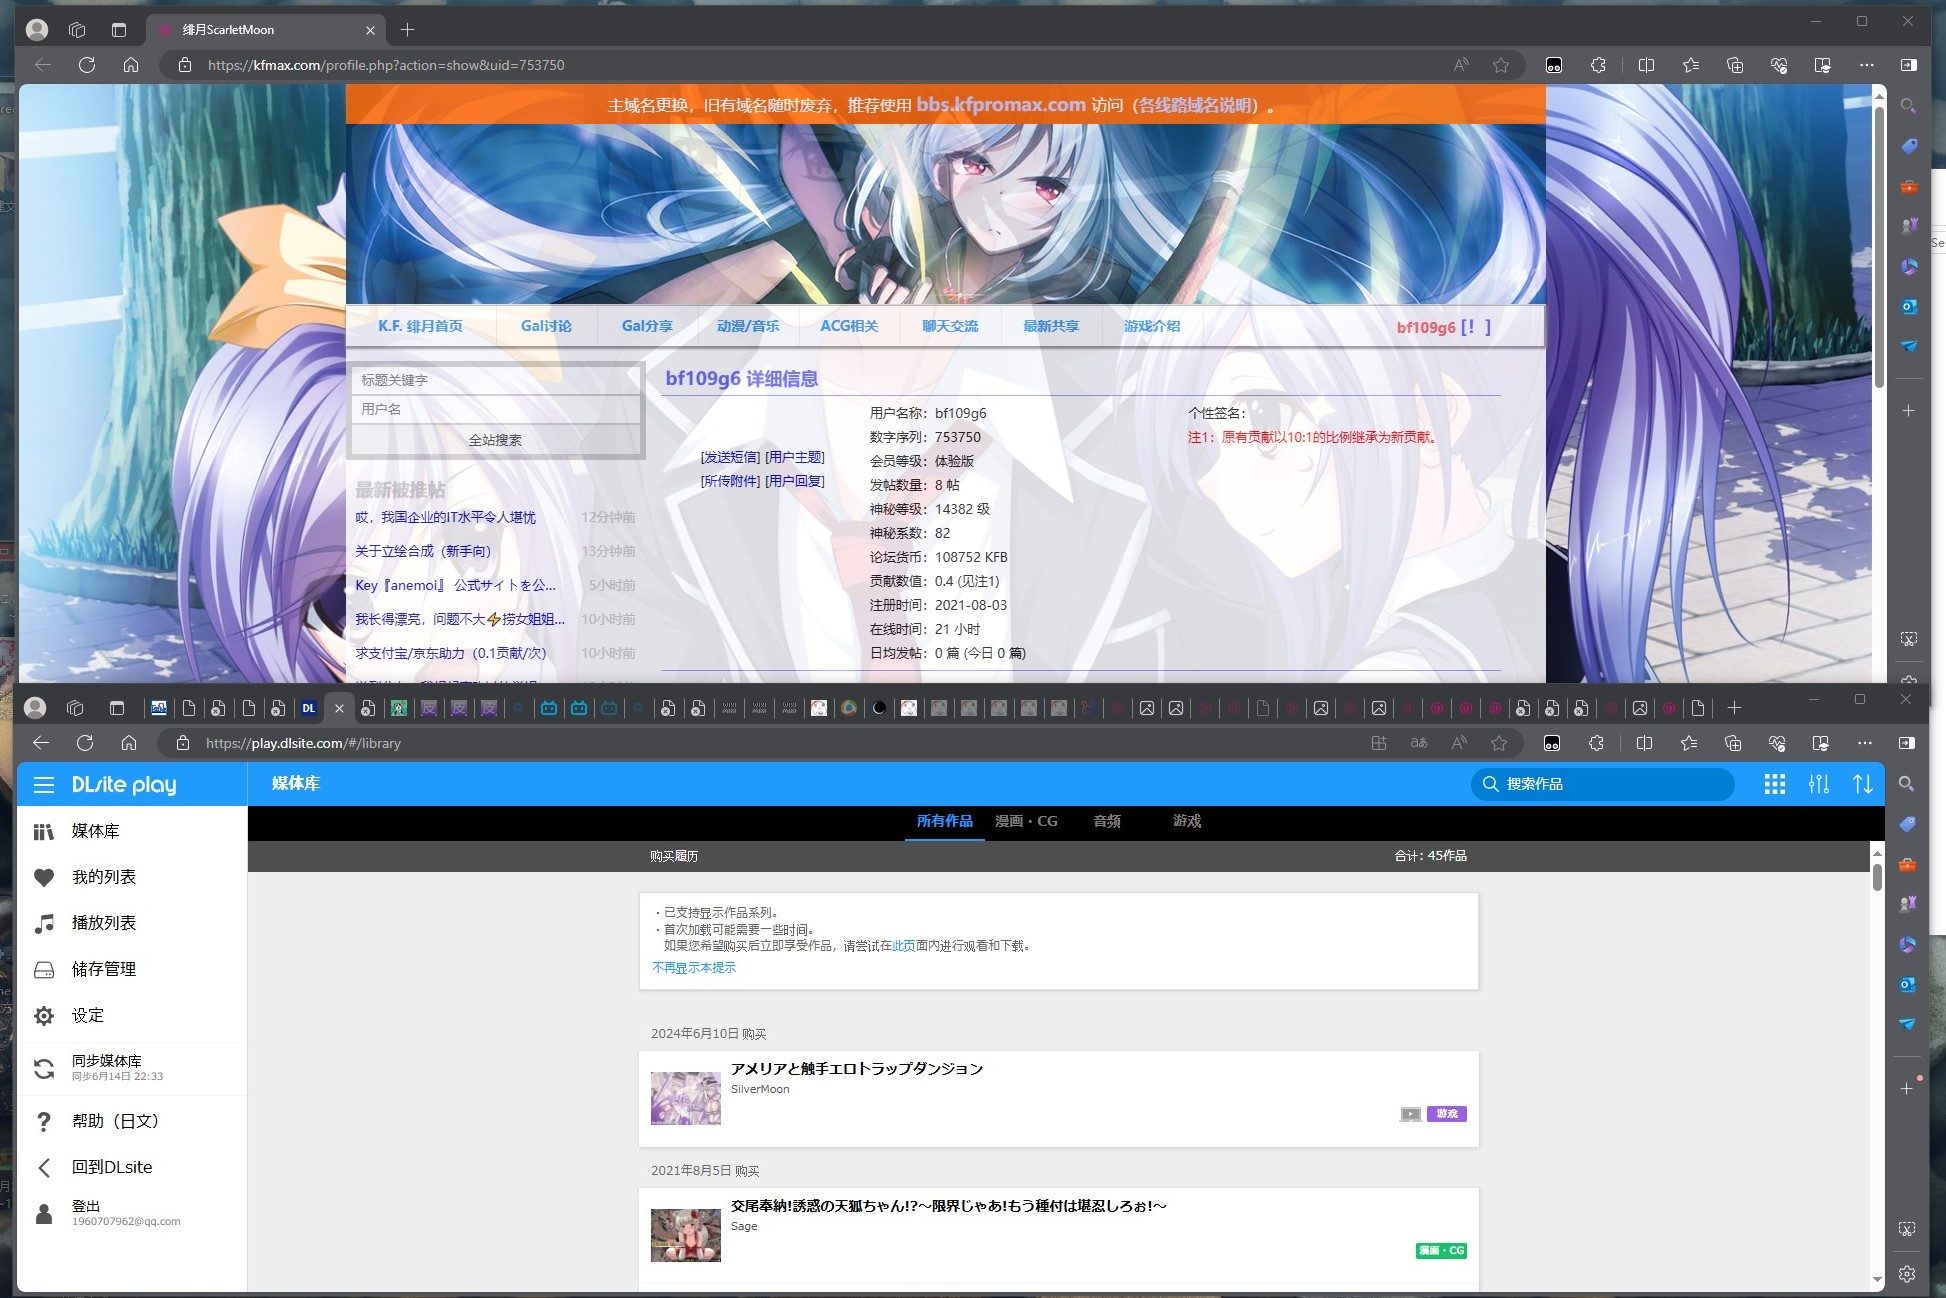This screenshot has width=1946, height=1298.
Task: Click magnifier in DLsite search box
Action: [1490, 784]
